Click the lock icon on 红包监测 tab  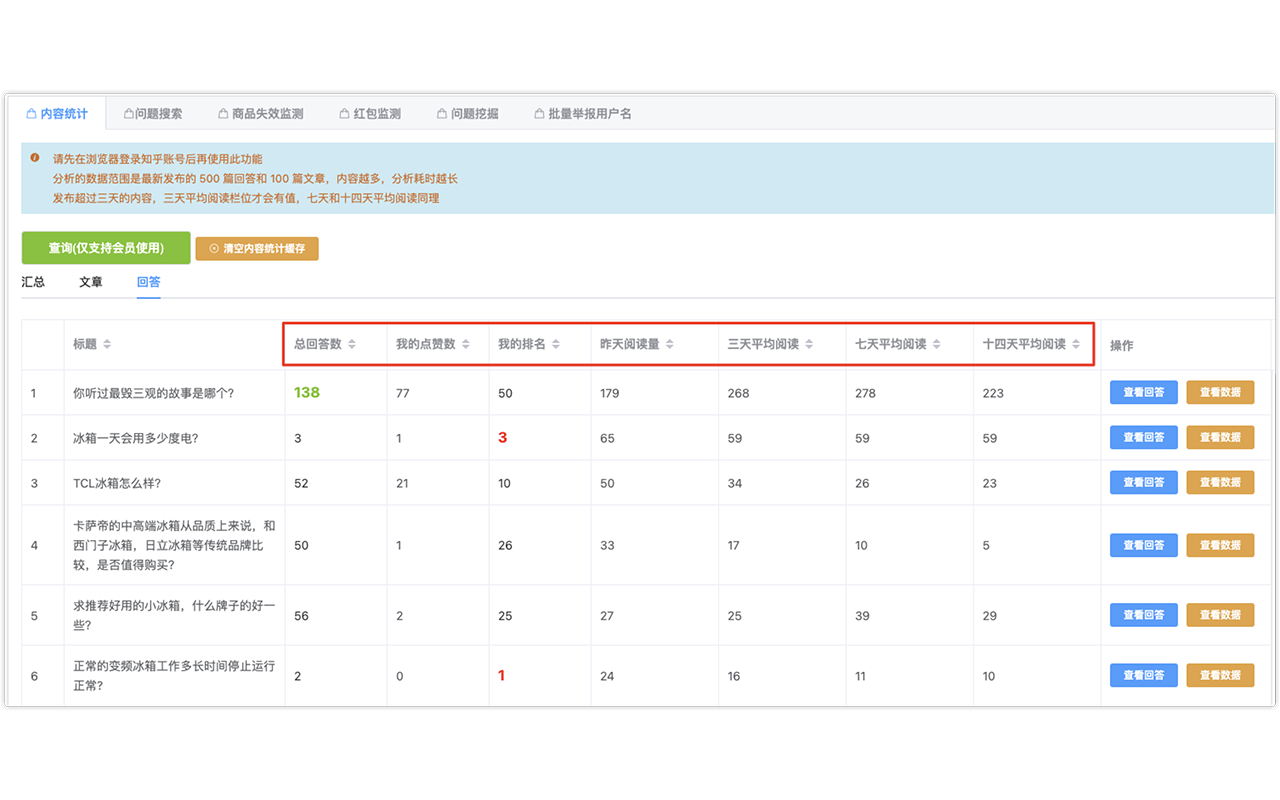click(x=344, y=114)
